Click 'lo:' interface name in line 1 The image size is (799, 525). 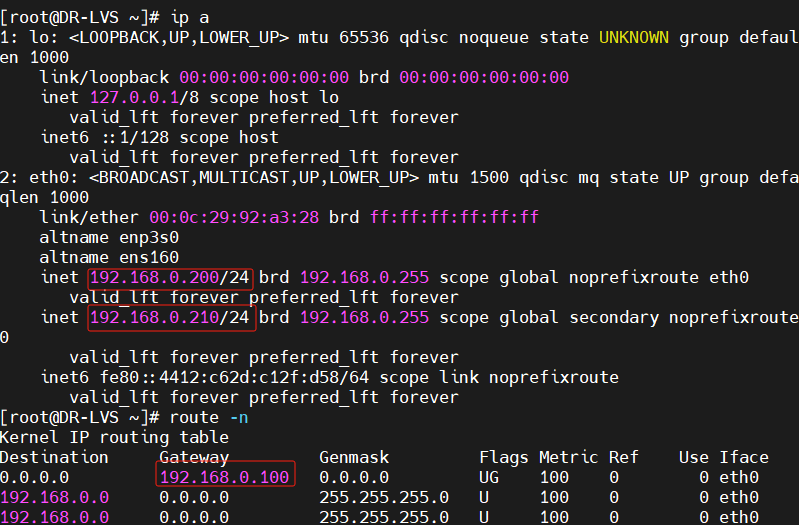[x=44, y=38]
